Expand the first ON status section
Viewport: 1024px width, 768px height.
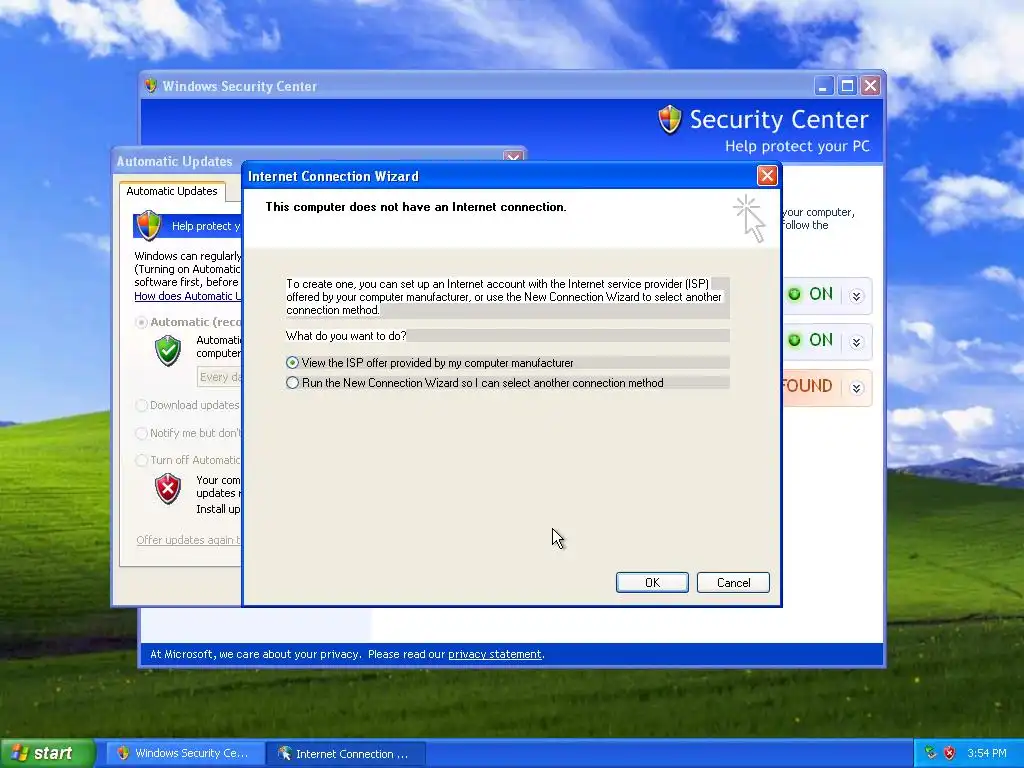(x=856, y=296)
